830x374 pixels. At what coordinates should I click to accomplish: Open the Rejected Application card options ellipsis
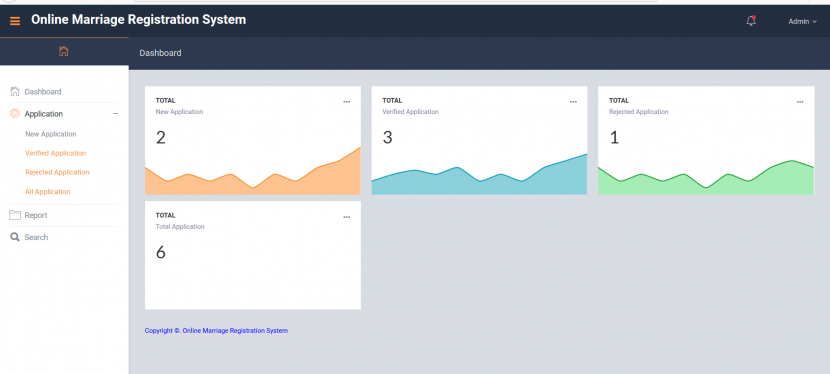[x=800, y=102]
